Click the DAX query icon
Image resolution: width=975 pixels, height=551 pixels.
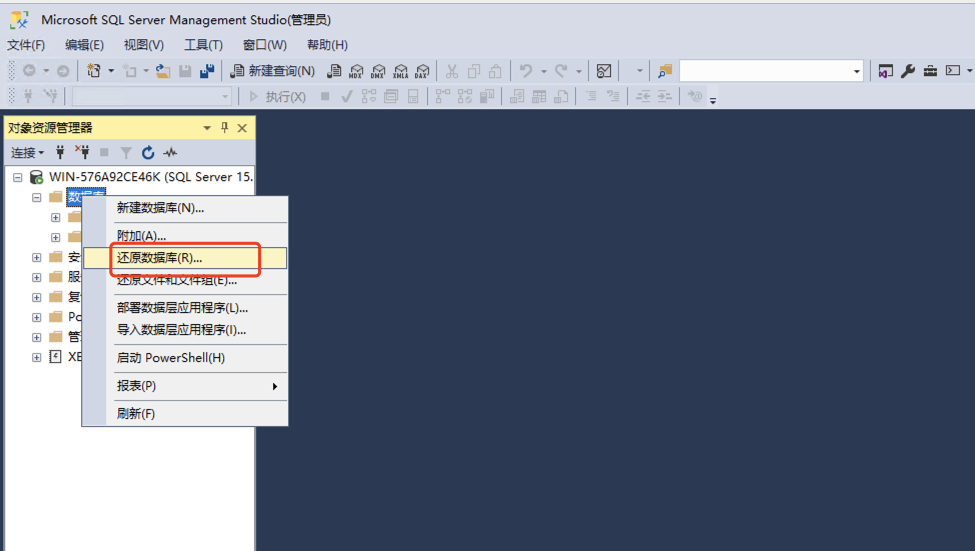pos(421,71)
